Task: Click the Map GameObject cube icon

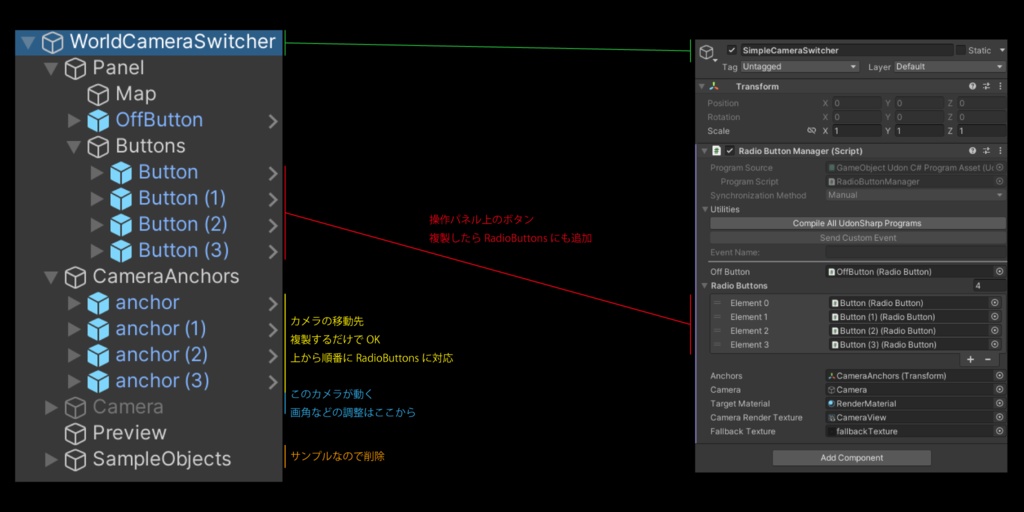Action: tap(98, 95)
